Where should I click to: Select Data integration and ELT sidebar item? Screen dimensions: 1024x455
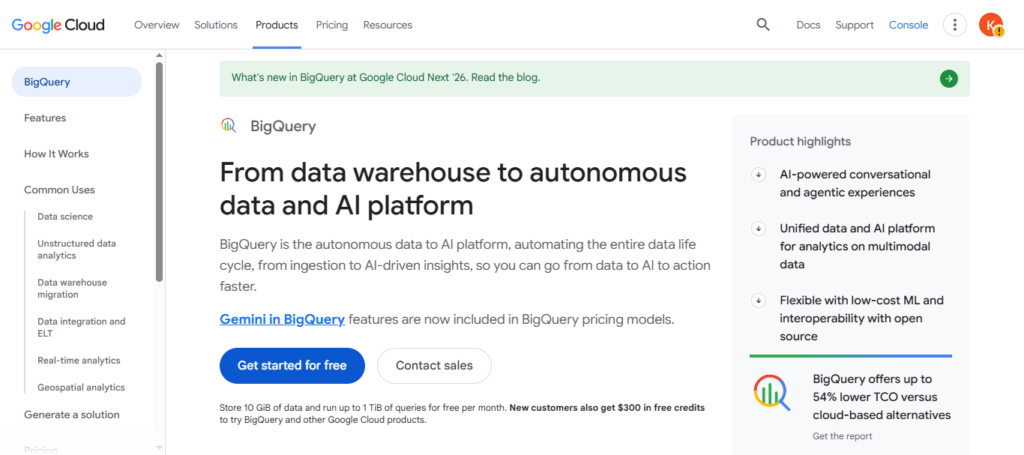[81, 328]
